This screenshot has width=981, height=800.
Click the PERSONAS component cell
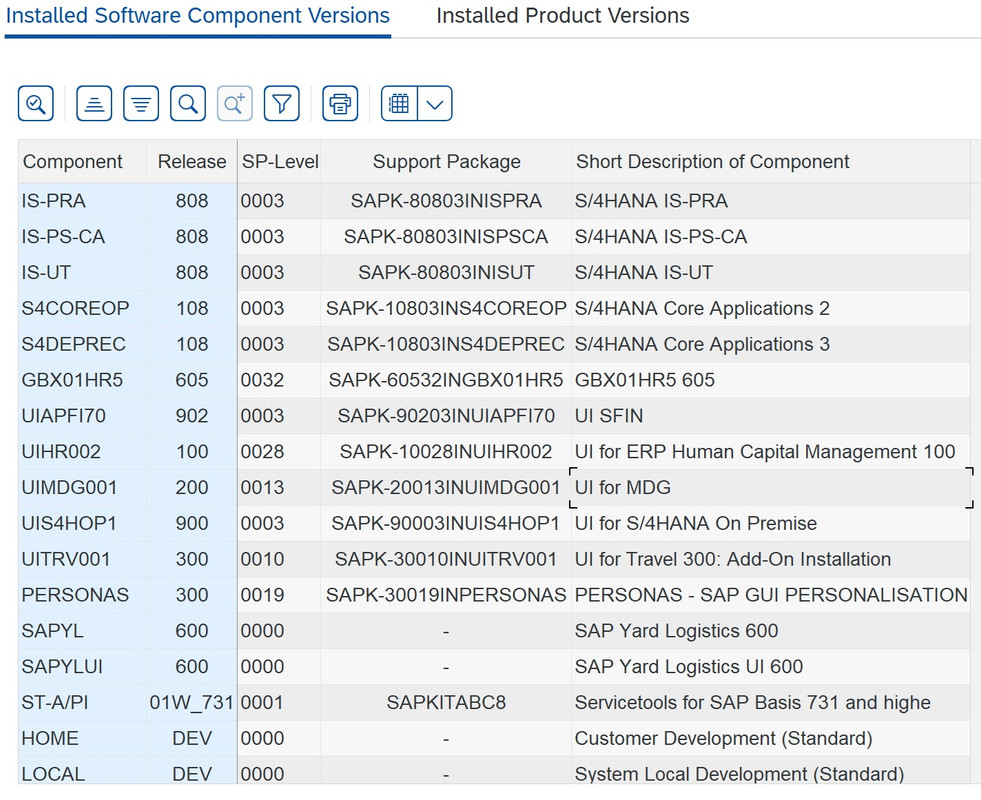[75, 595]
